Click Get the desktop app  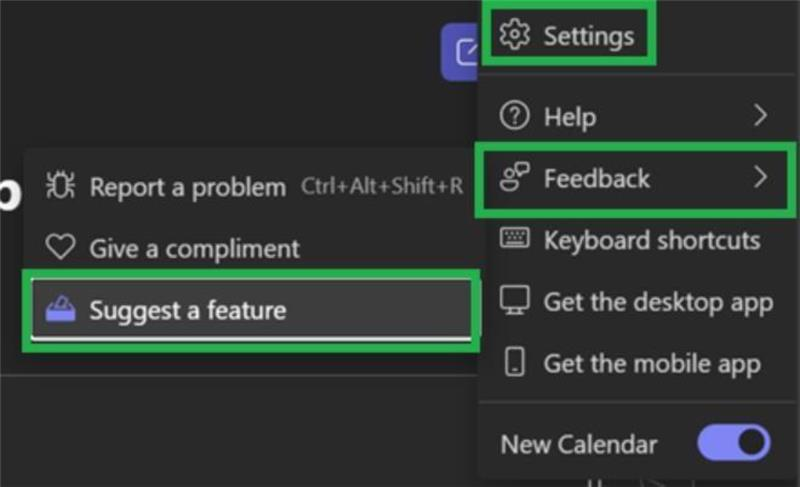[x=636, y=301]
